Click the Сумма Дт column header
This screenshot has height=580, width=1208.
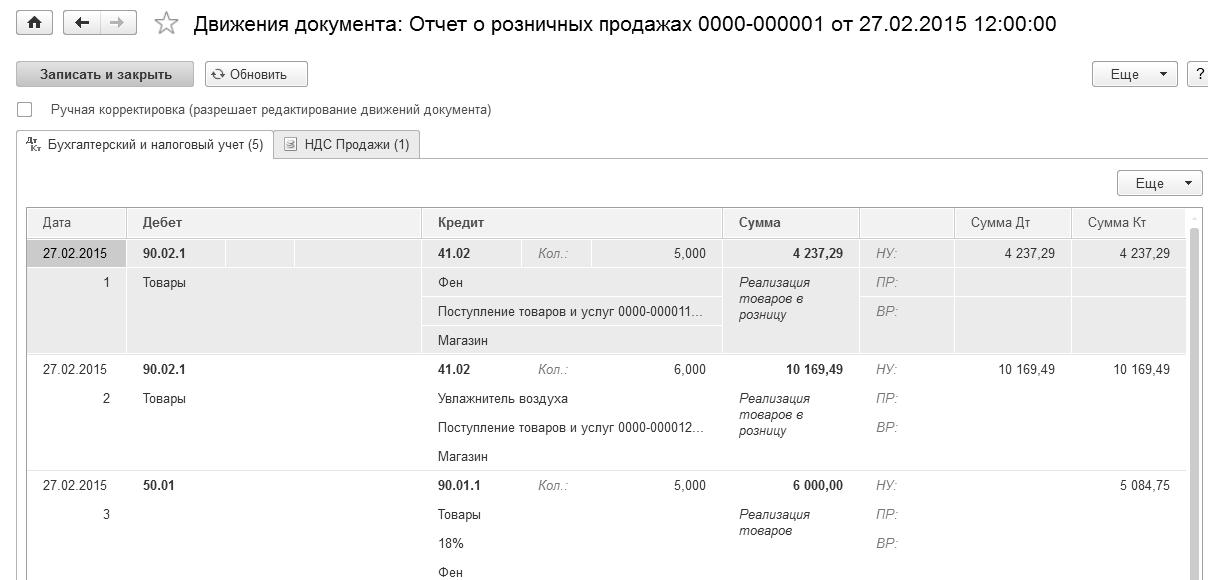coord(1000,223)
